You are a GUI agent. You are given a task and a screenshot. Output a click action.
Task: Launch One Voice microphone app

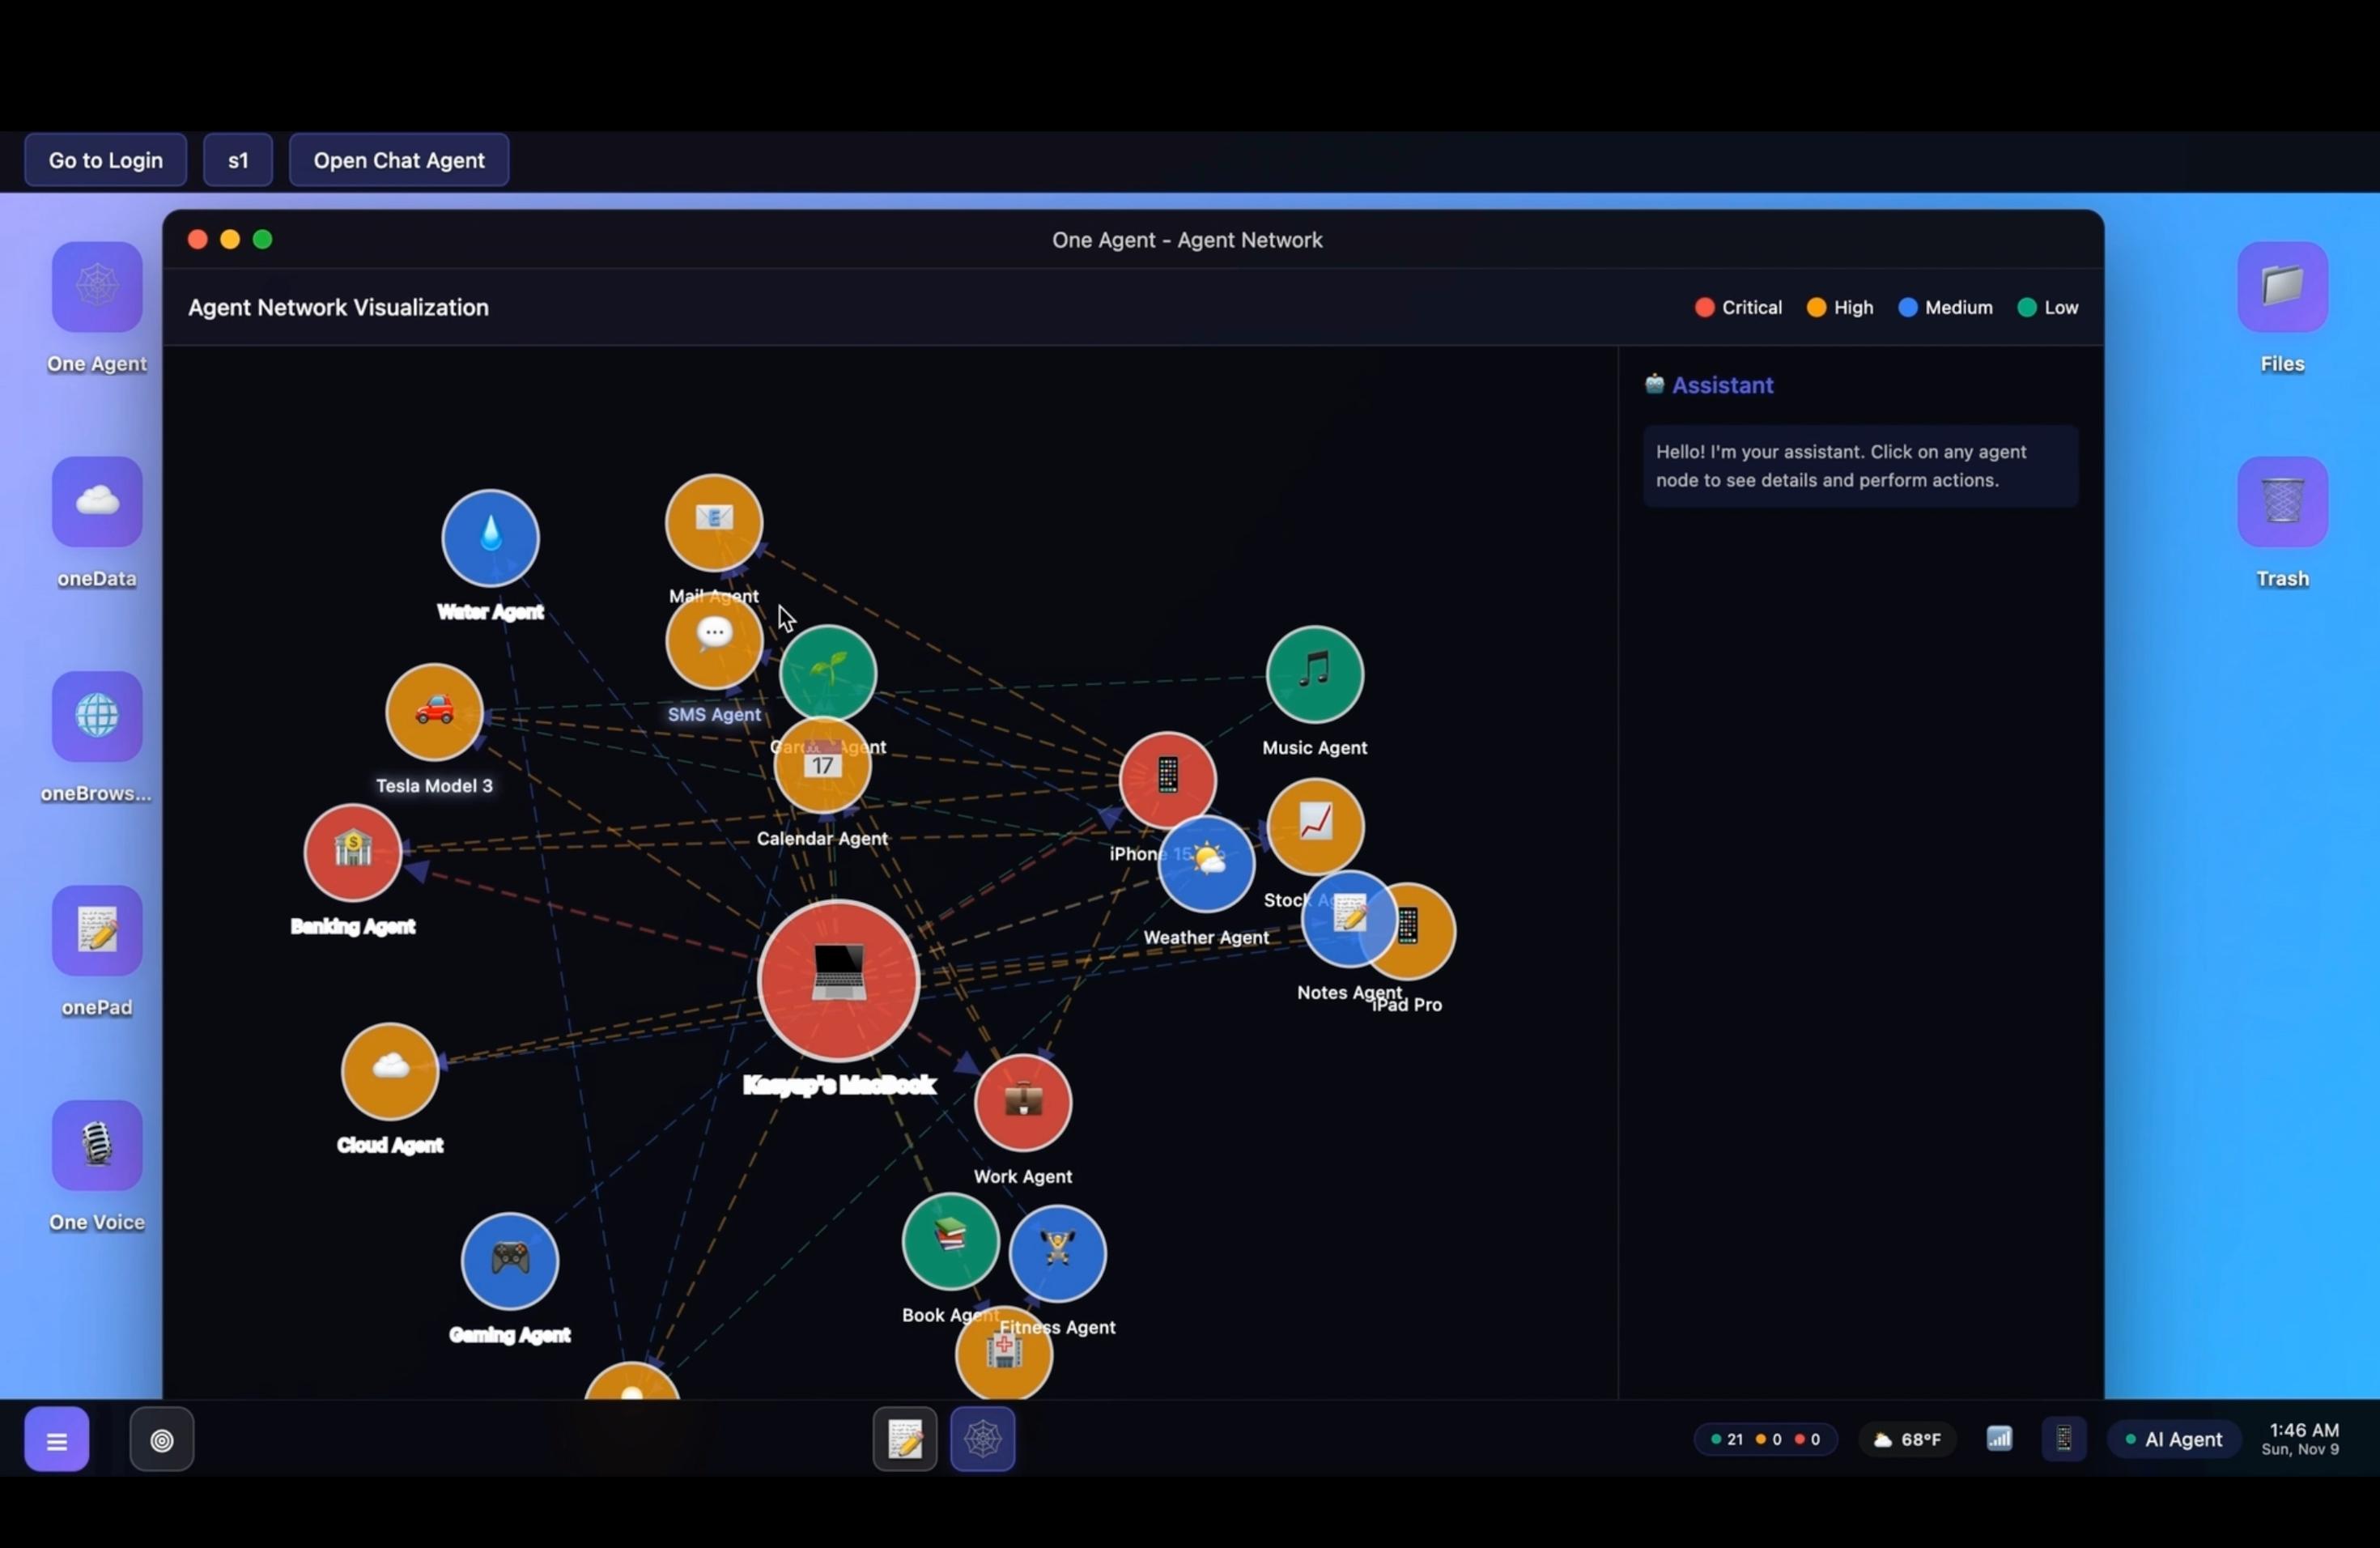[x=97, y=1146]
